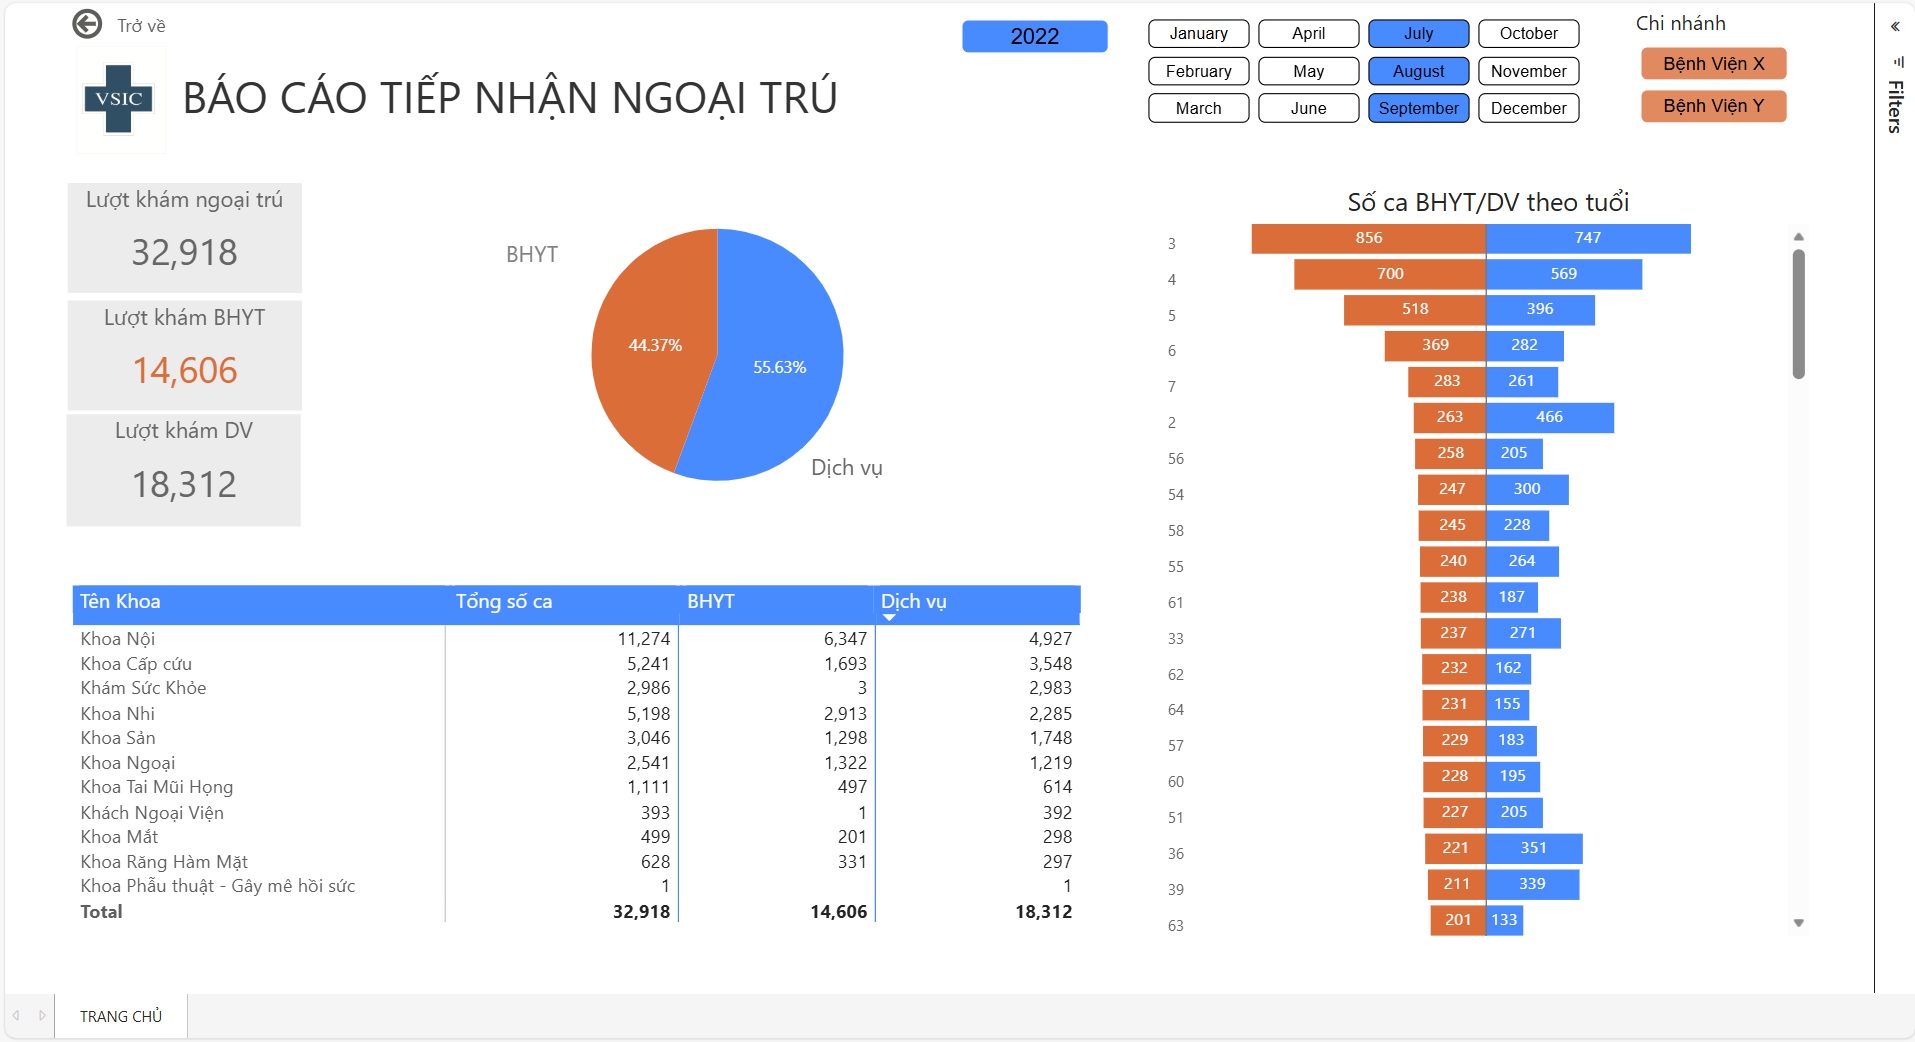Deselect the July month slicer
Viewport: 1915px width, 1042px height.
pos(1418,33)
